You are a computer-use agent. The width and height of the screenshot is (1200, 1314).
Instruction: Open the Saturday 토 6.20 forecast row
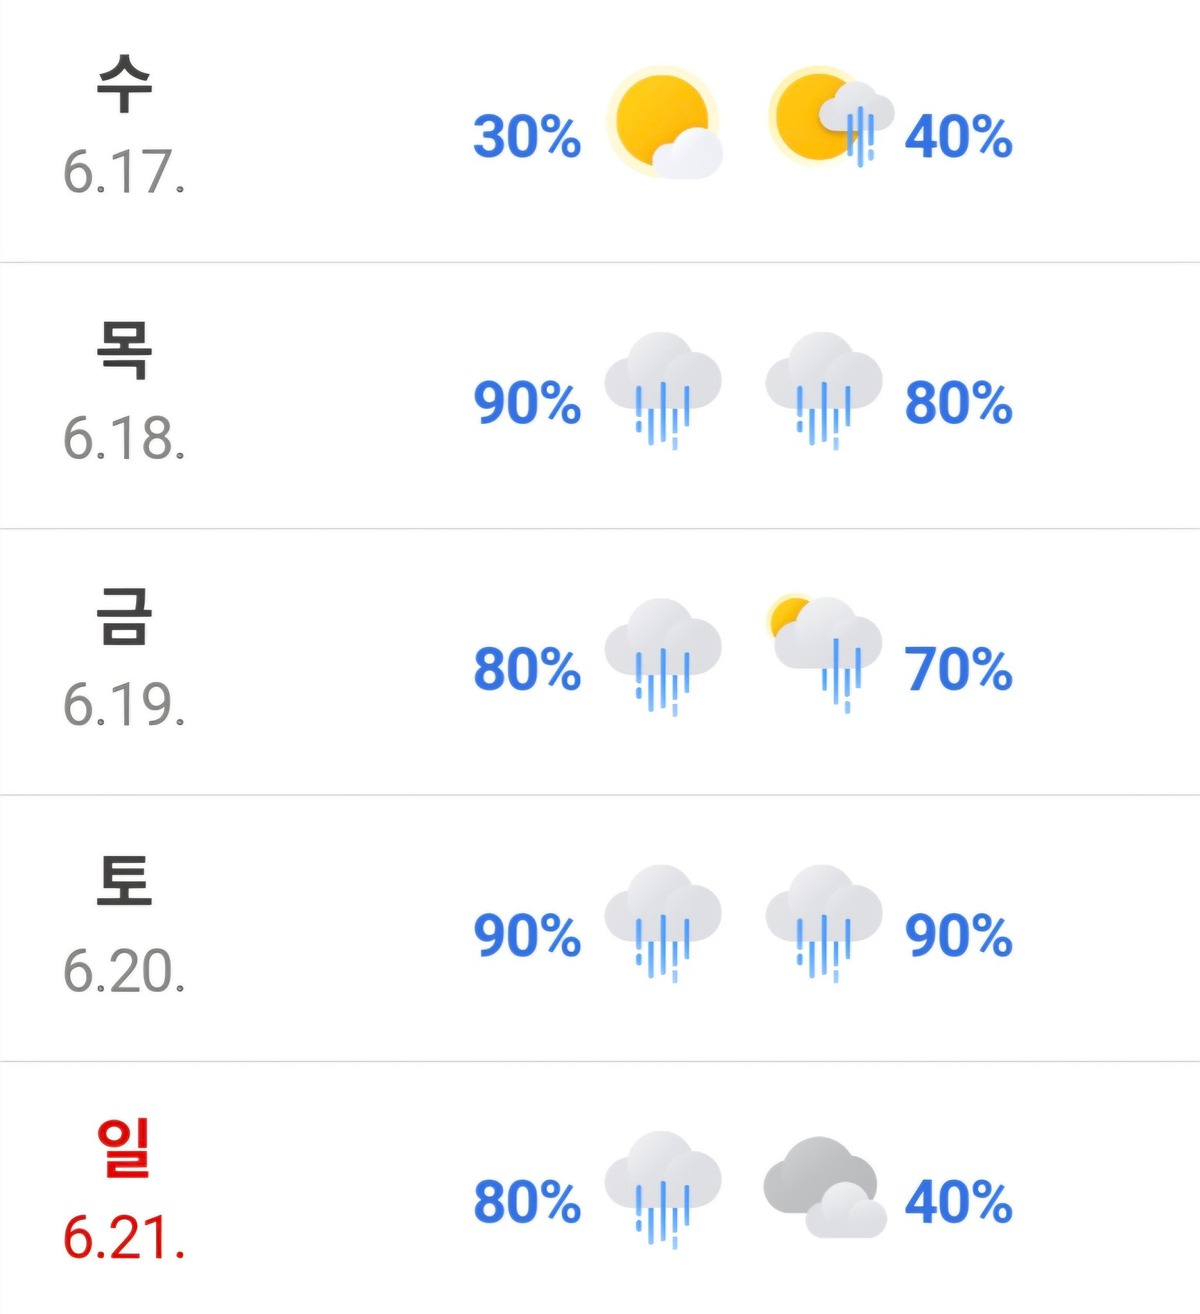(x=600, y=928)
